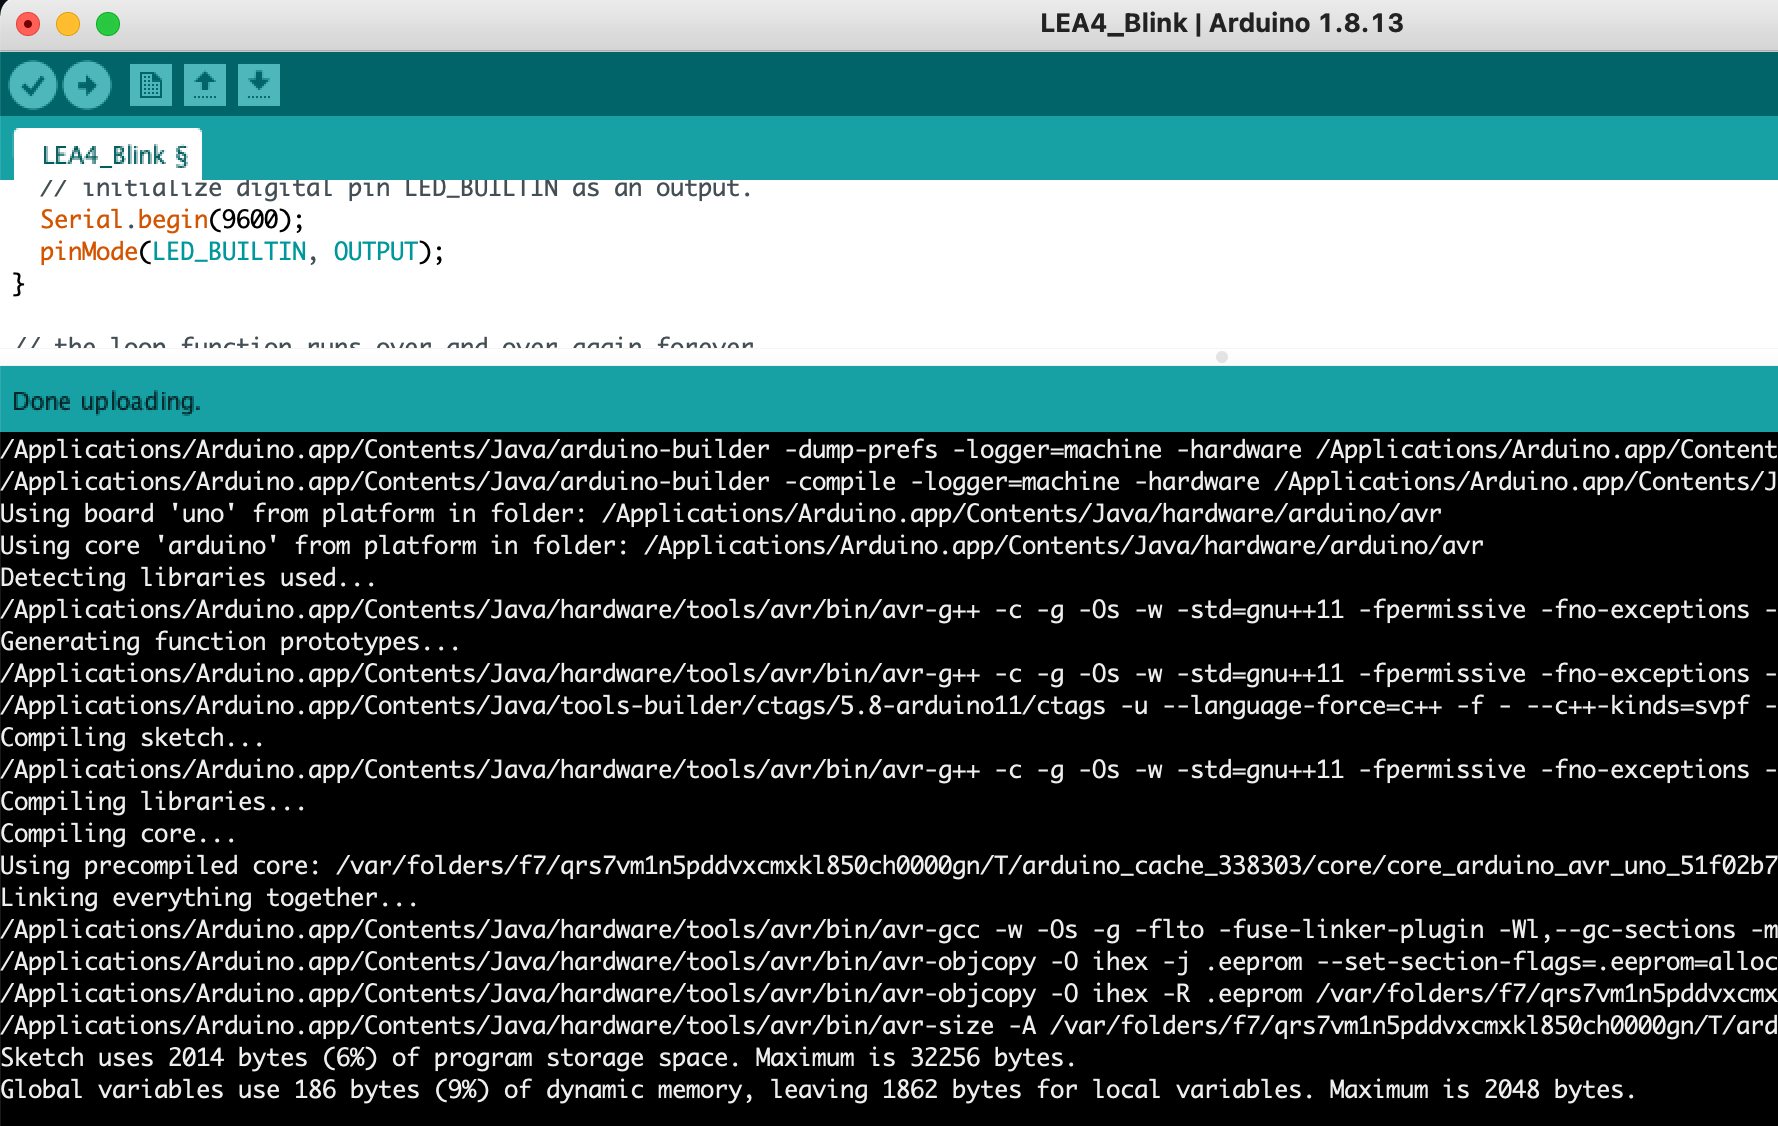
Task: Click the 'Done uploading.' status message
Action: point(107,401)
